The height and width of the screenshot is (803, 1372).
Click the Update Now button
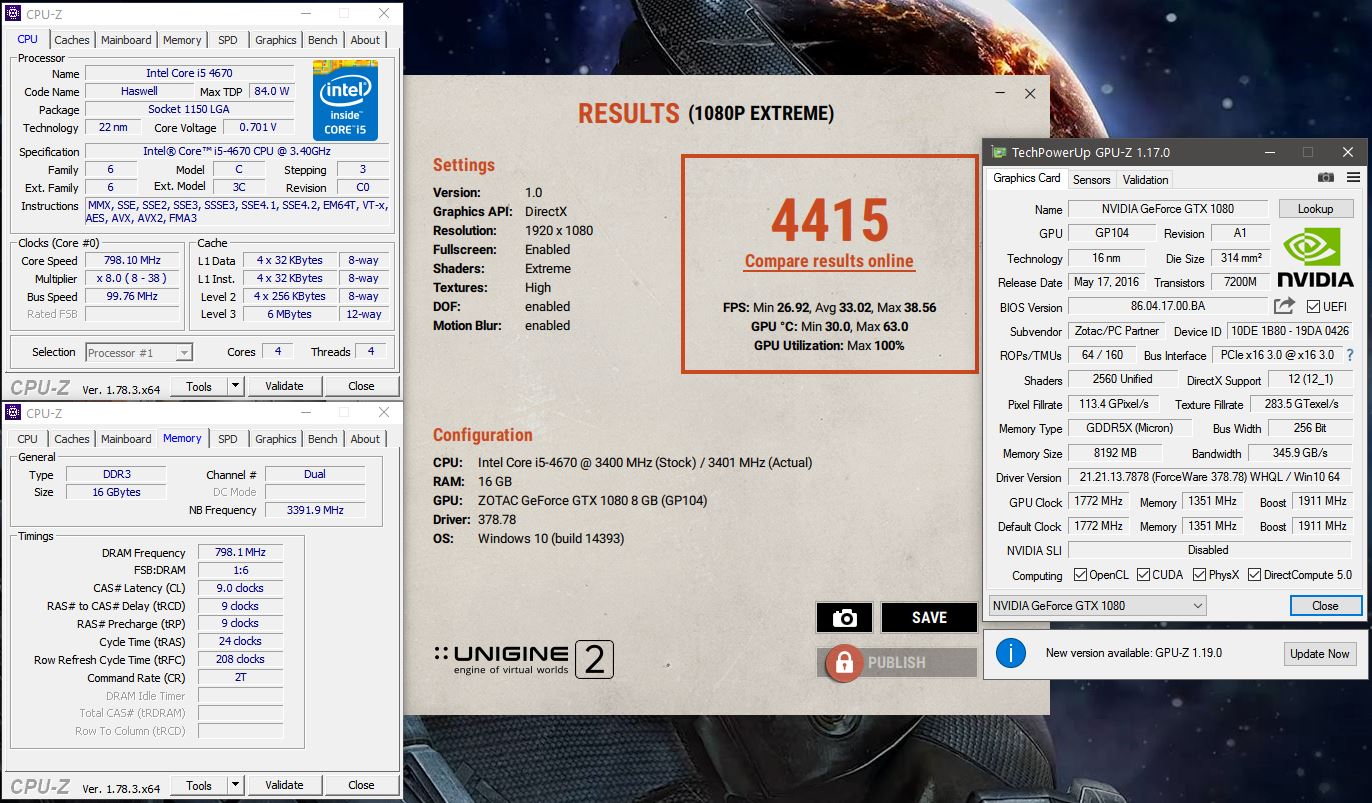[x=1319, y=654]
